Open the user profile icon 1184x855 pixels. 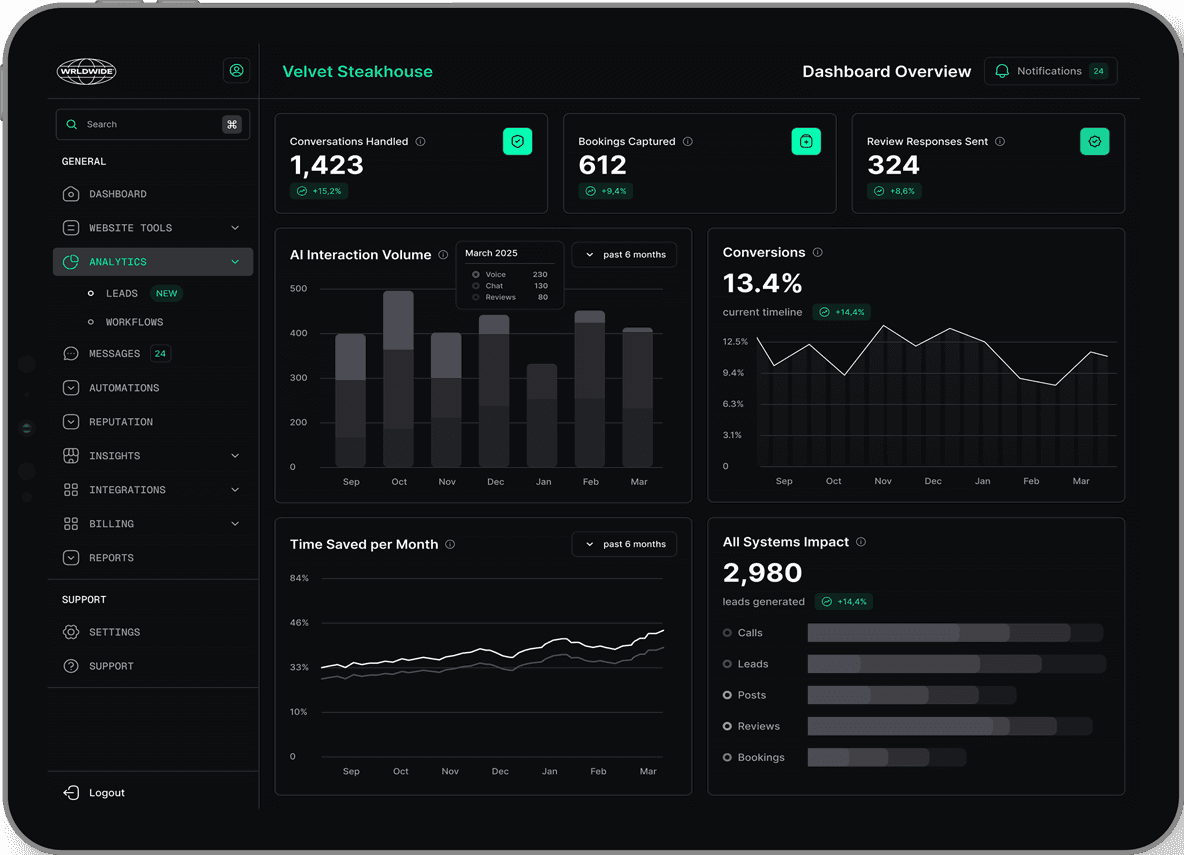[x=236, y=70]
